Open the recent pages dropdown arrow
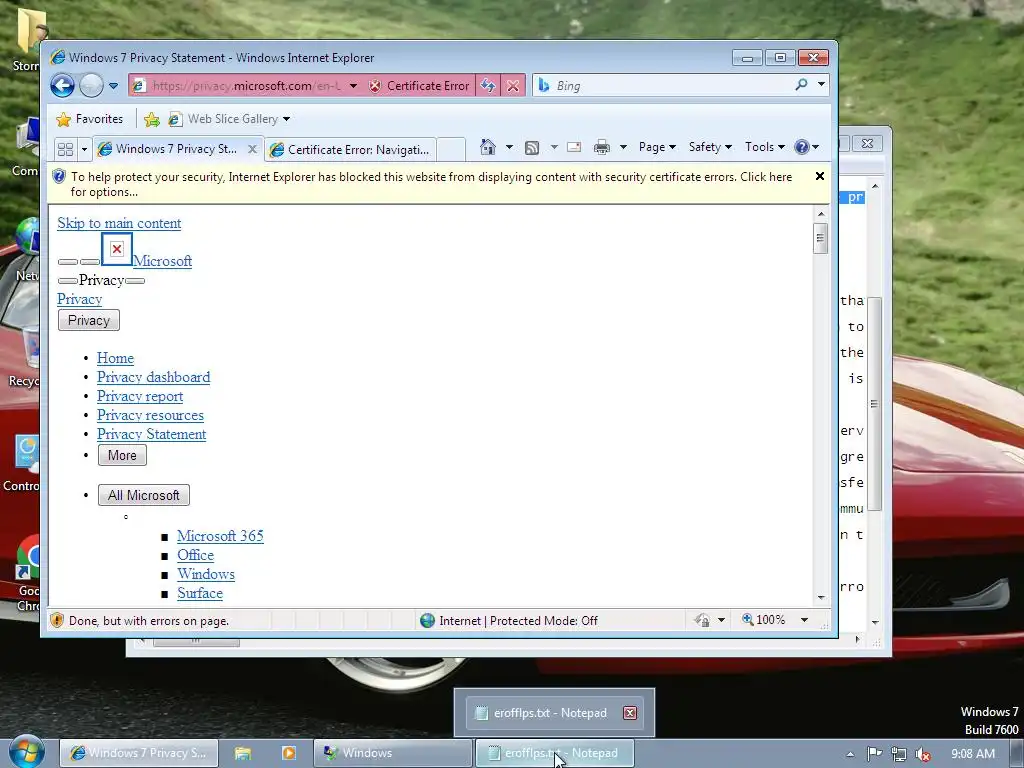Image resolution: width=1024 pixels, height=768 pixels. [x=113, y=86]
